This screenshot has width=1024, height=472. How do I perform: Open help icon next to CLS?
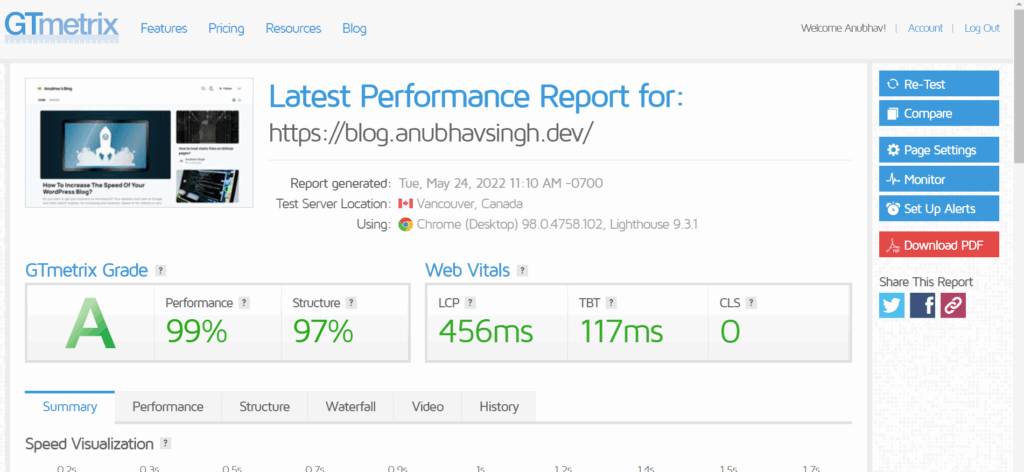tap(751, 303)
